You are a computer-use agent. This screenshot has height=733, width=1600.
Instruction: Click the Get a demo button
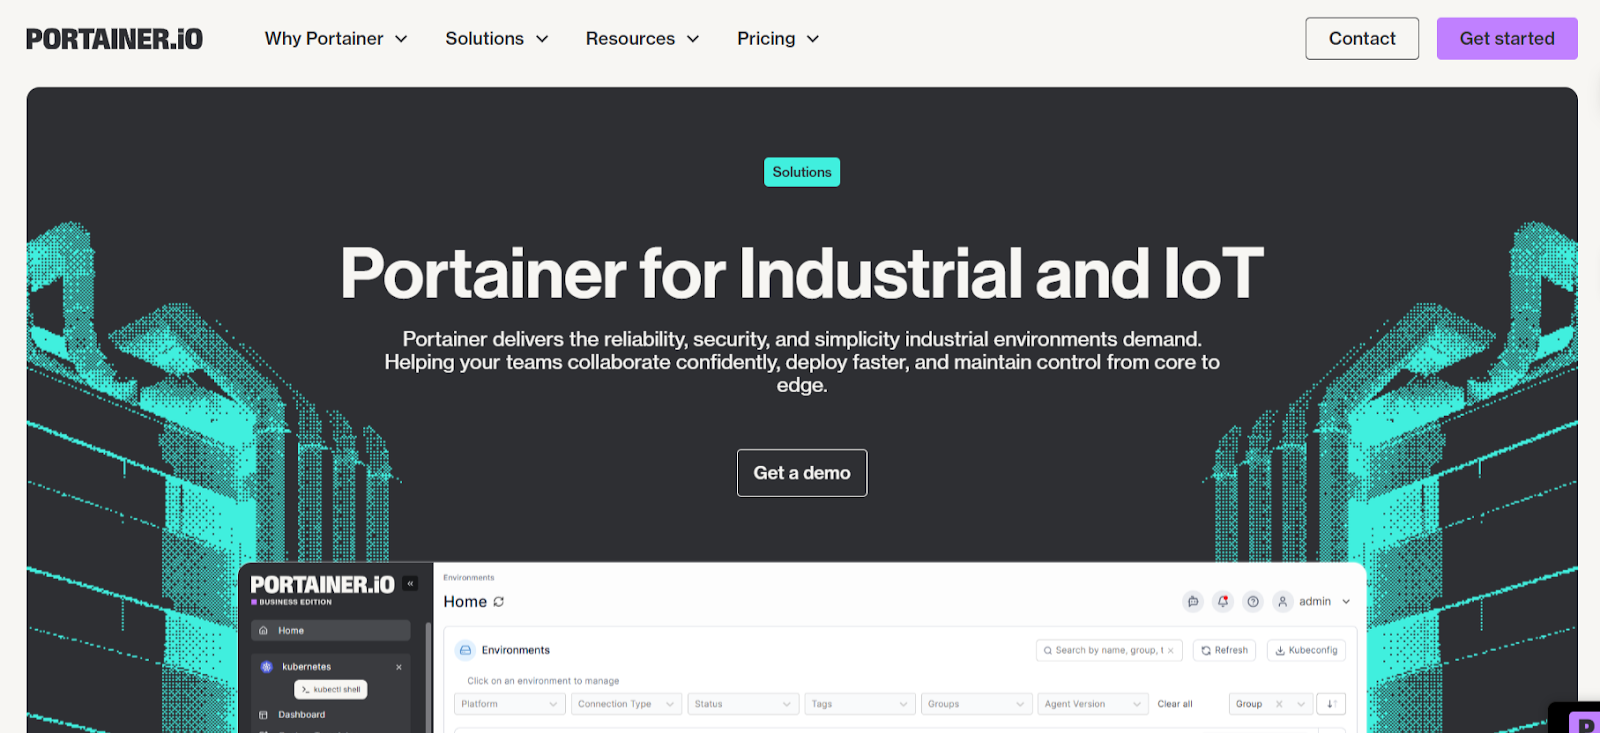802,473
